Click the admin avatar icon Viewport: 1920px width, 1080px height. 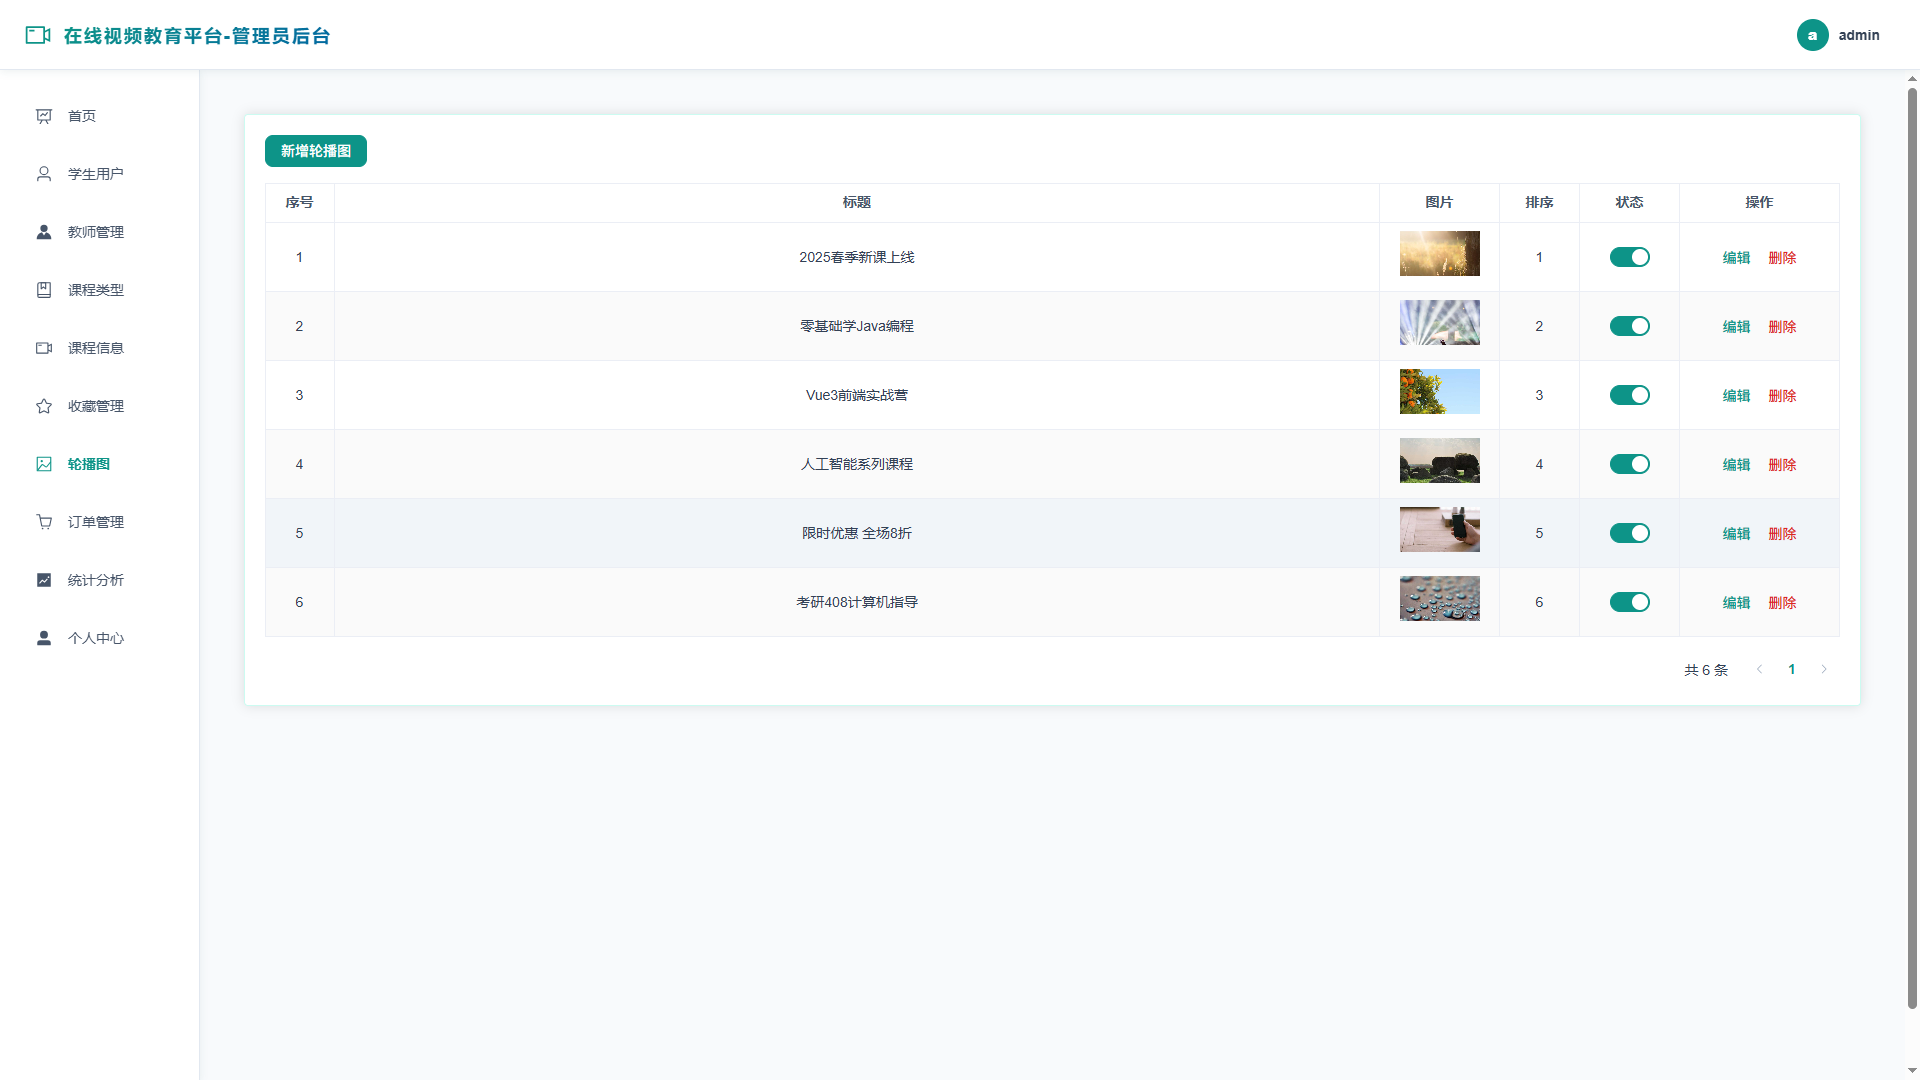click(x=1812, y=35)
